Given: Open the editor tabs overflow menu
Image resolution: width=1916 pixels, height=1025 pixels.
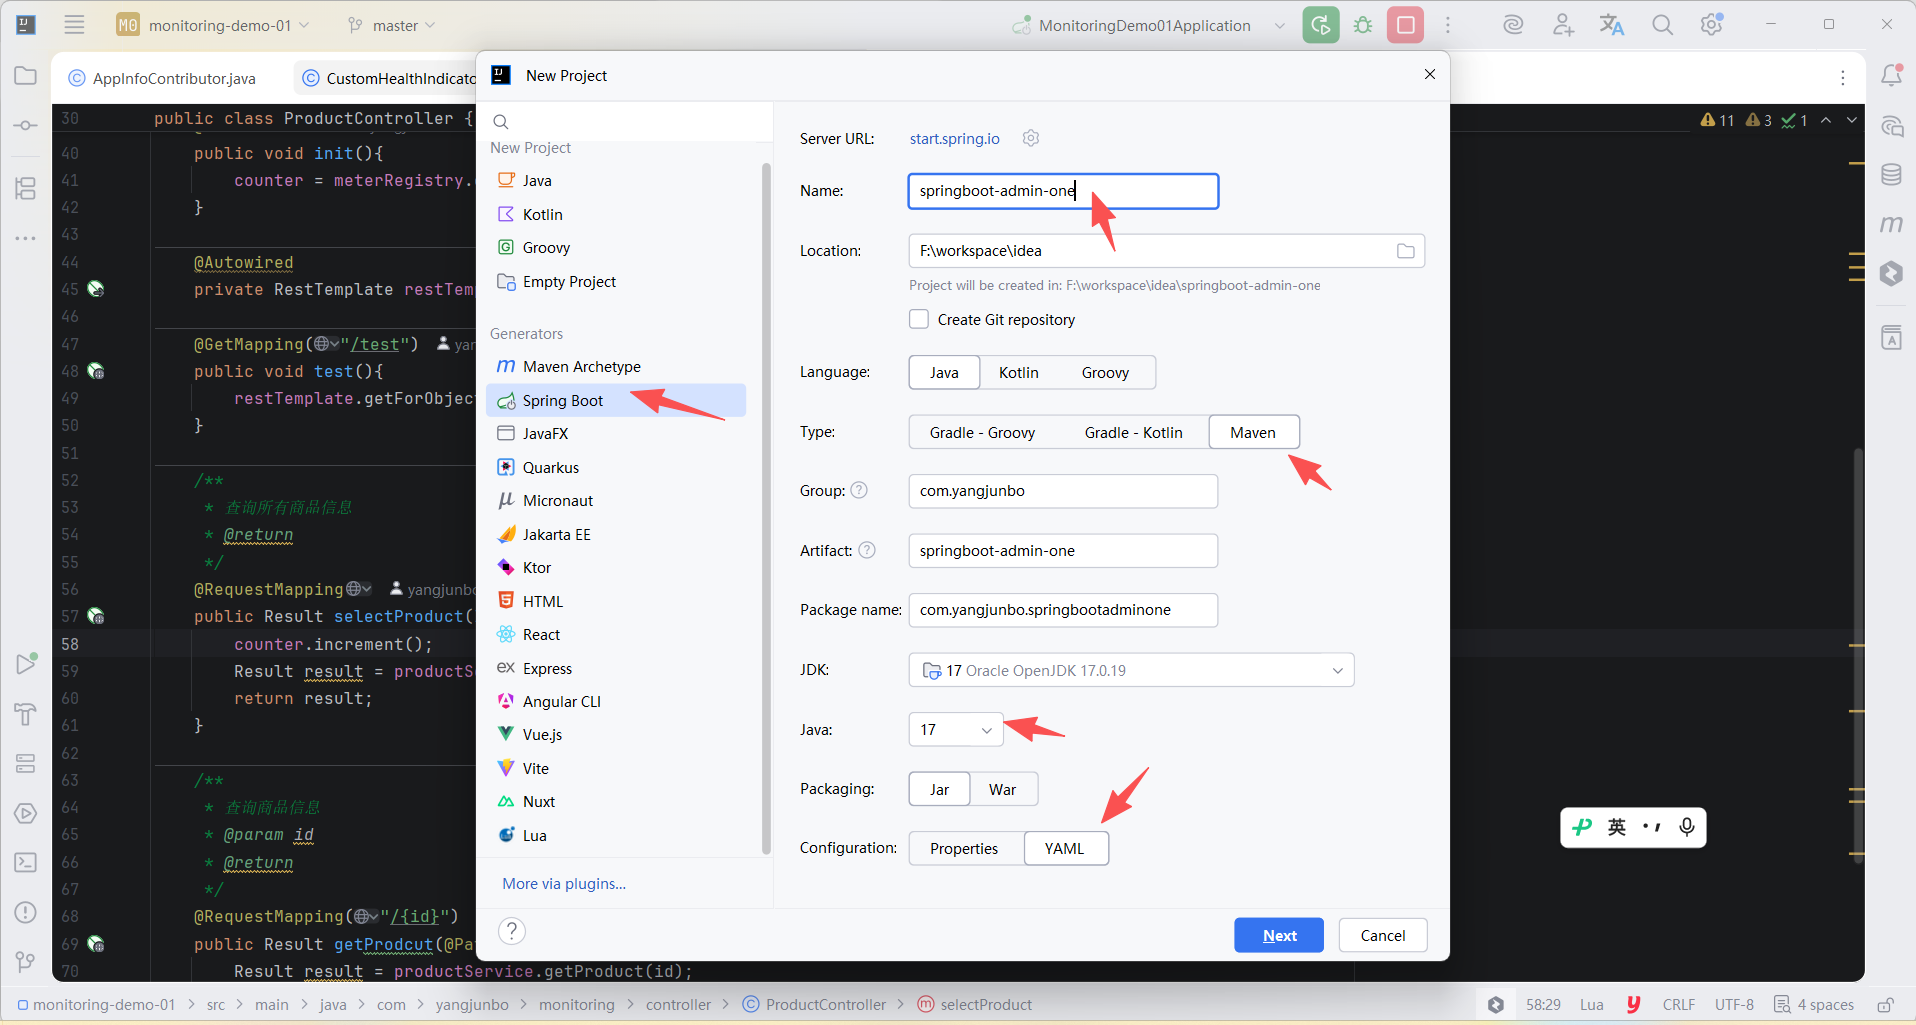Looking at the screenshot, I should (1843, 77).
